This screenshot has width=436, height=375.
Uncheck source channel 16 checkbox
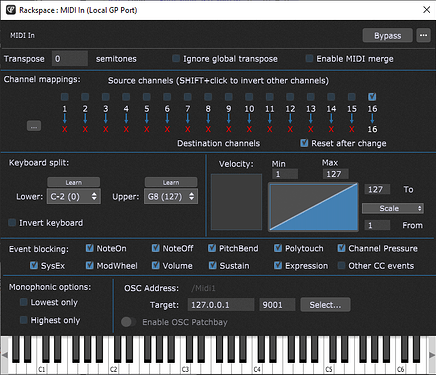(372, 97)
